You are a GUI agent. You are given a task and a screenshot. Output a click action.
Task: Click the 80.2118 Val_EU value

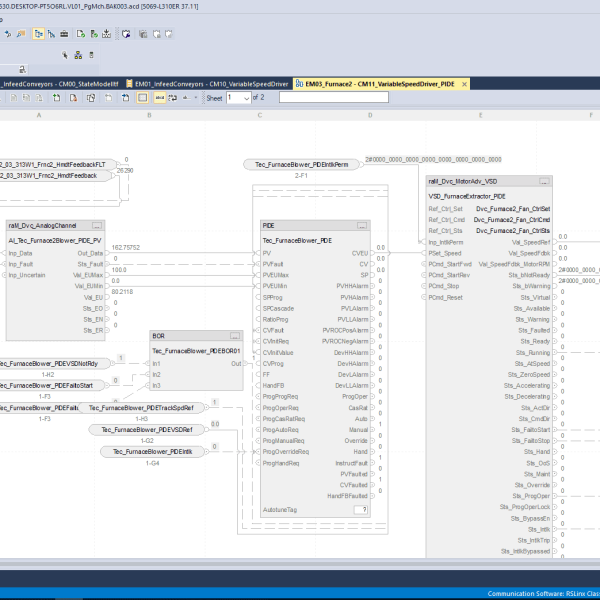coord(122,292)
